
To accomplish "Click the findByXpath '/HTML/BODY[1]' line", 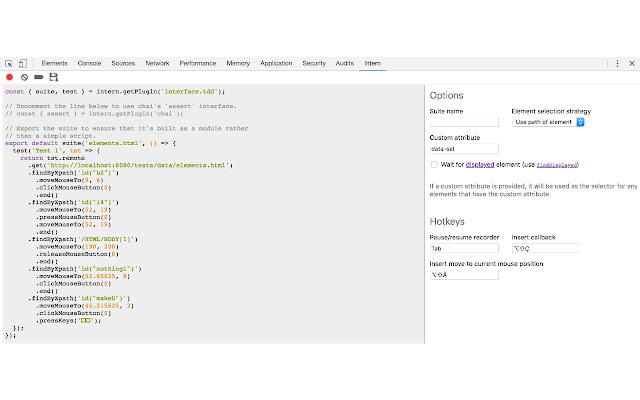I will coord(83,239).
